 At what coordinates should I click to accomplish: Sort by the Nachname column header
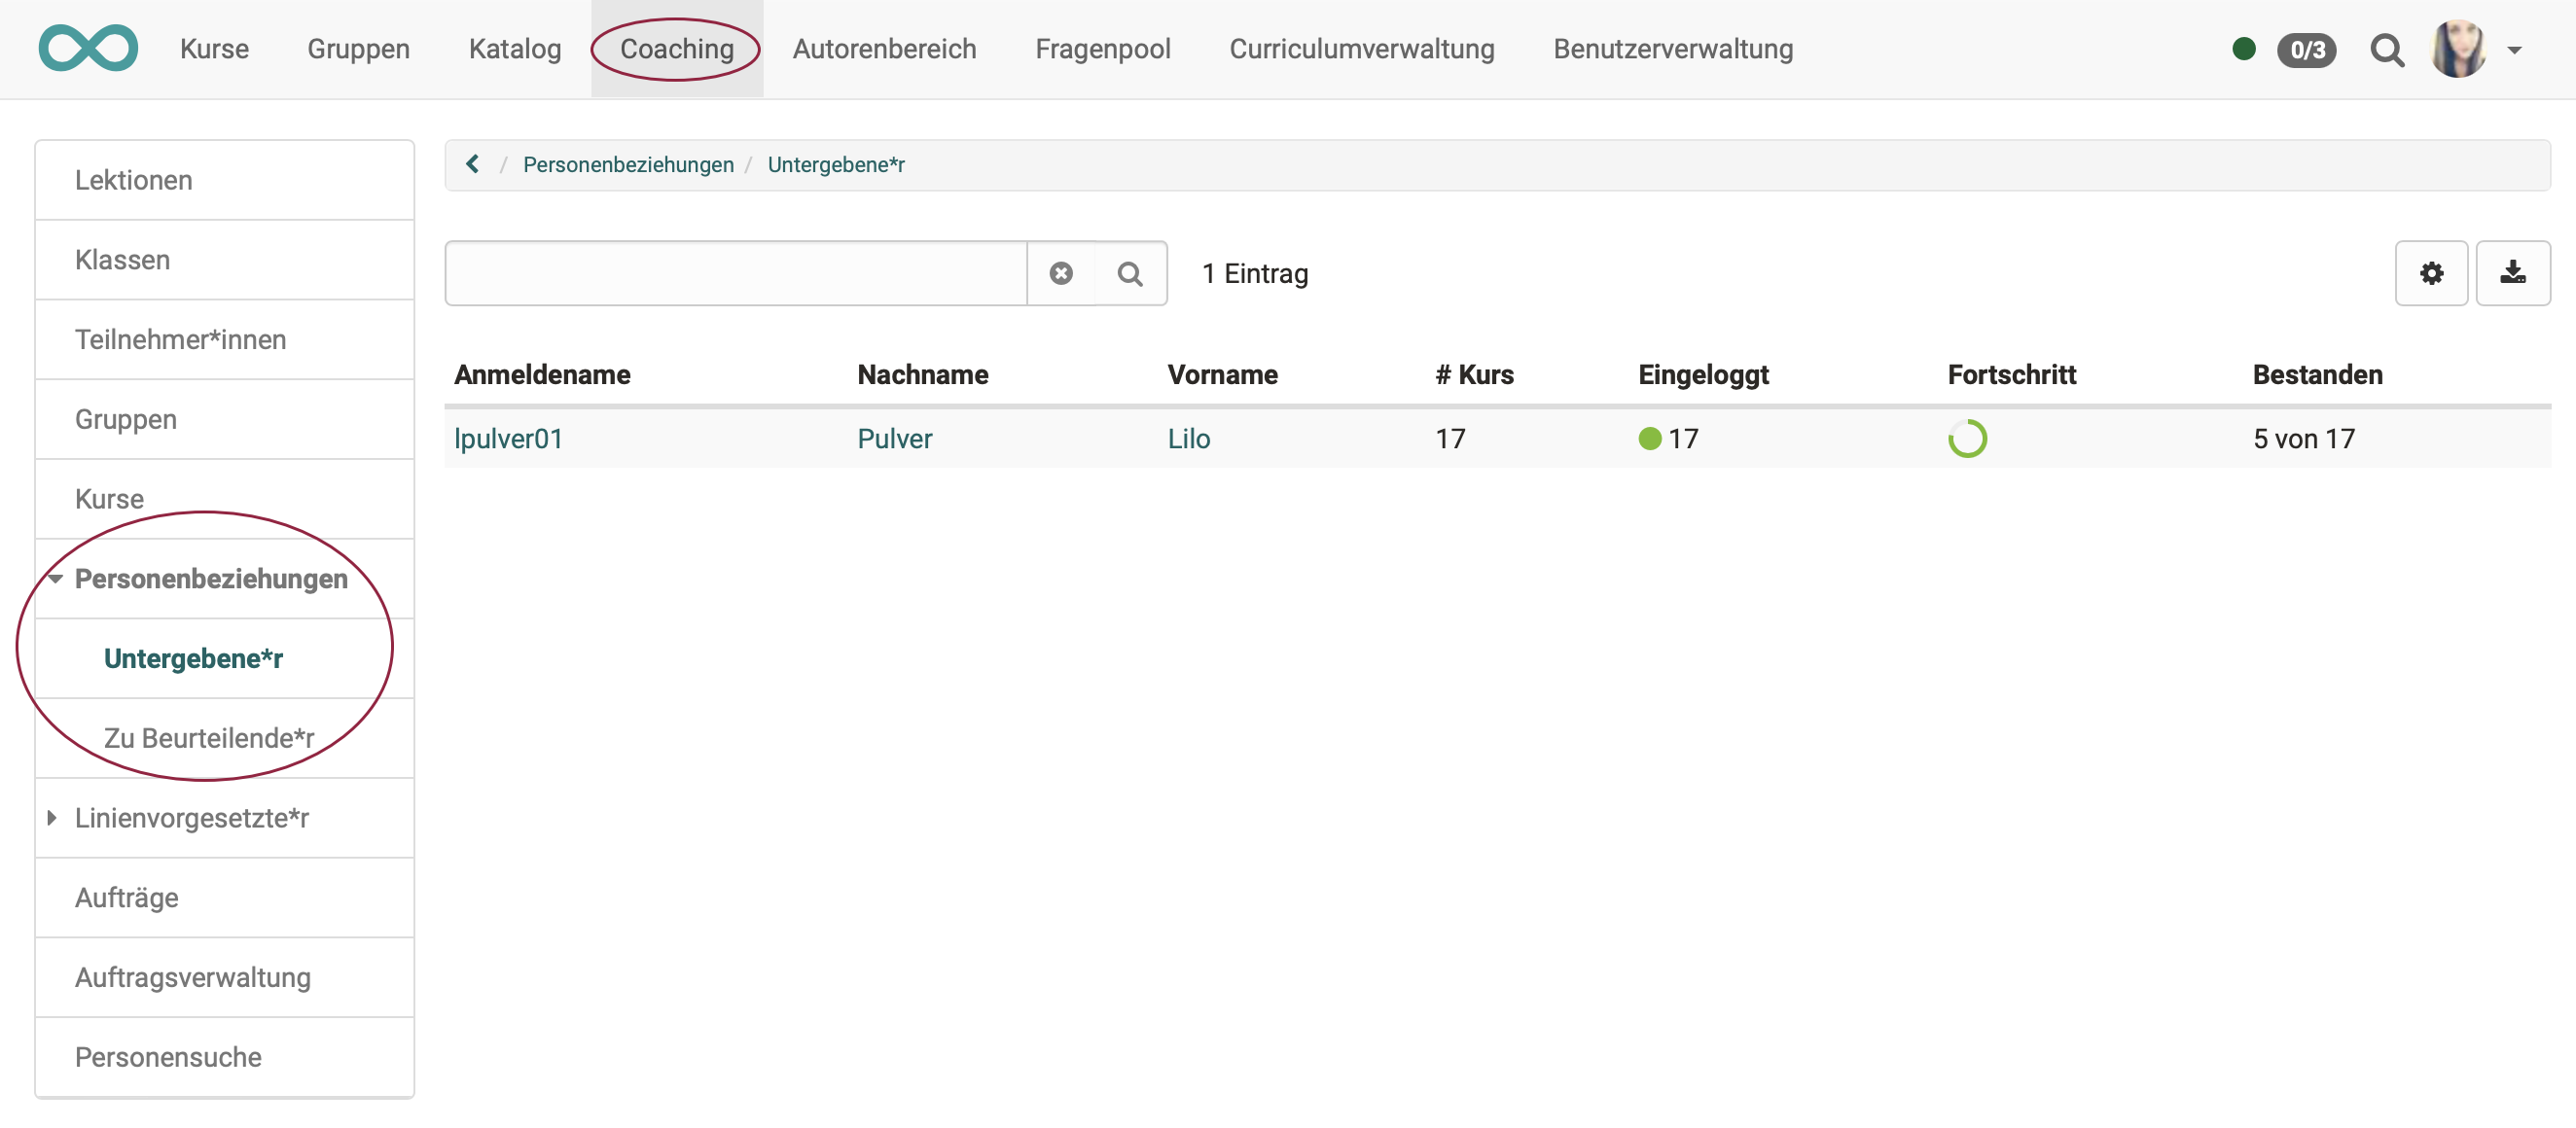(x=922, y=375)
